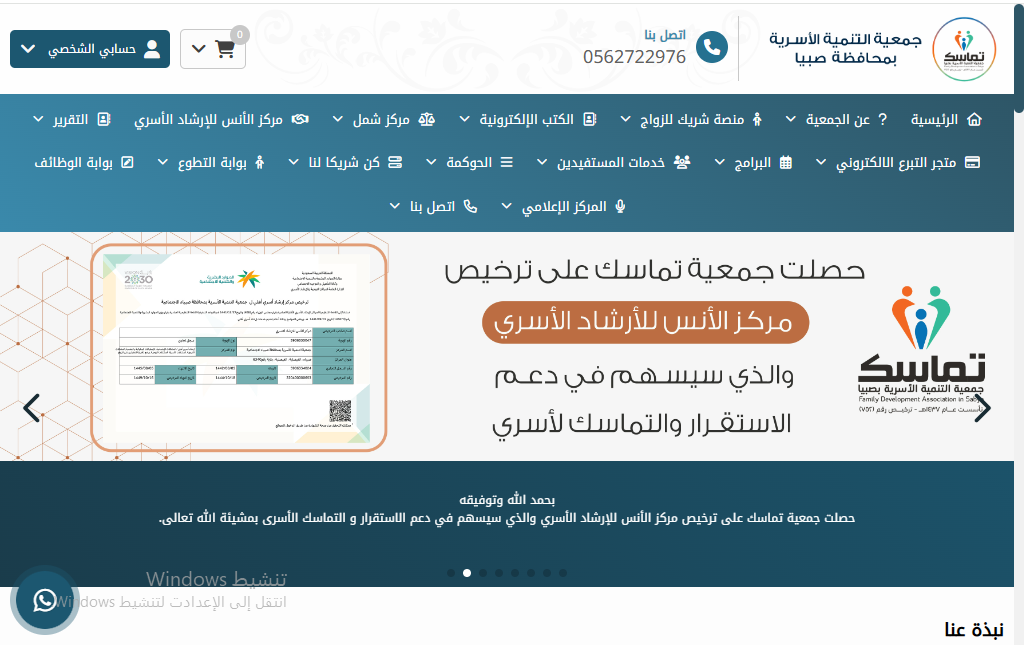Click the users icon beside خدمات المستفيدين
Screen dimensions: 1024x645
pyautogui.click(x=682, y=163)
